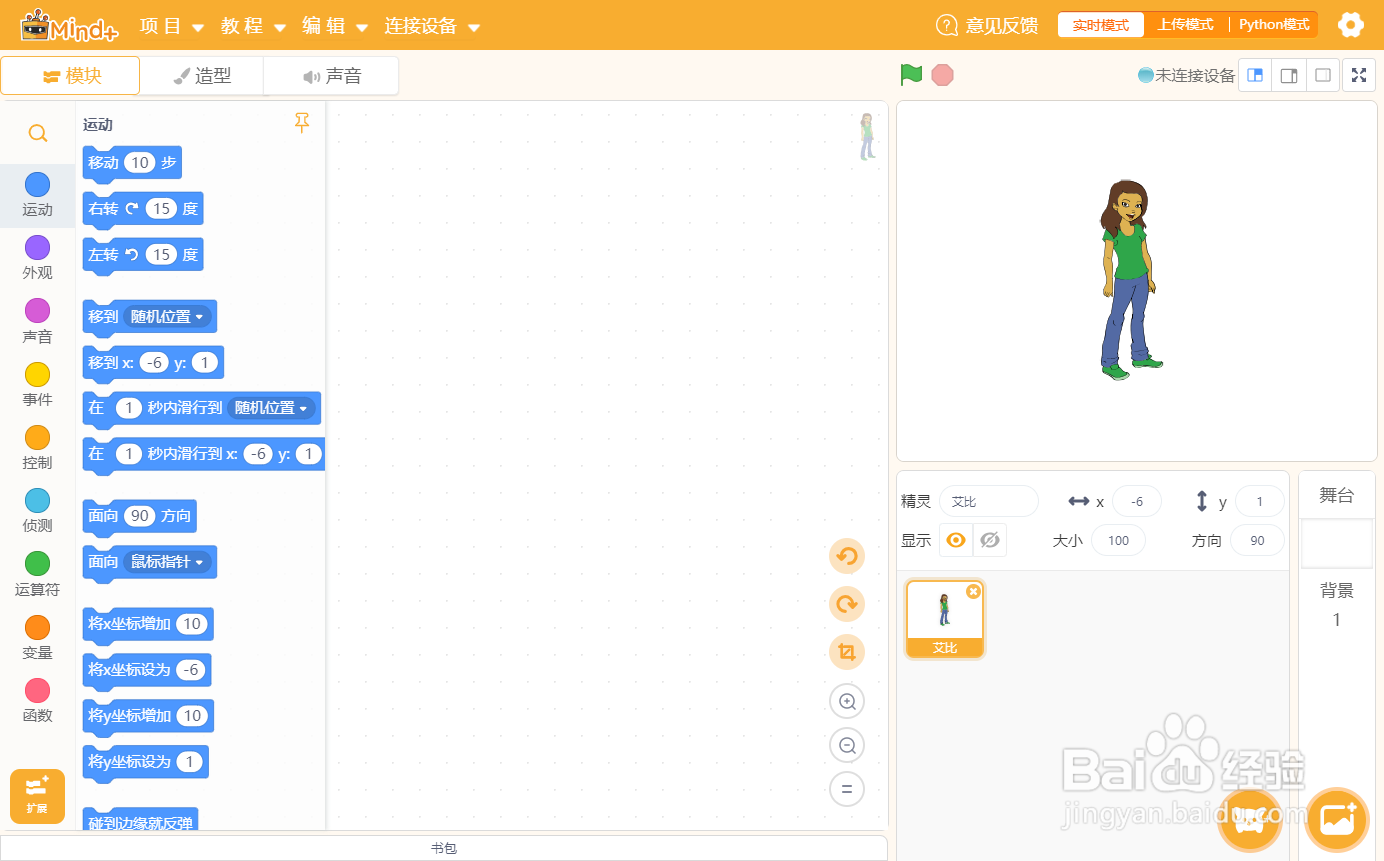This screenshot has width=1384, height=861.
Task: Open the 教程 tutorial menu
Action: coord(254,26)
